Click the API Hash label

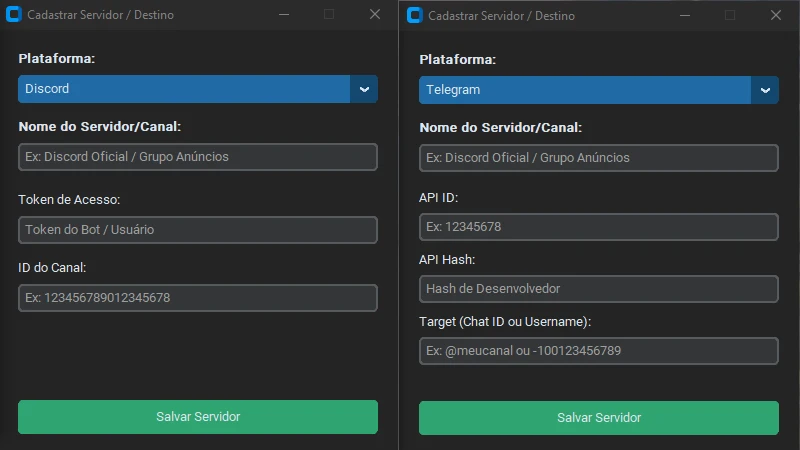coord(447,260)
